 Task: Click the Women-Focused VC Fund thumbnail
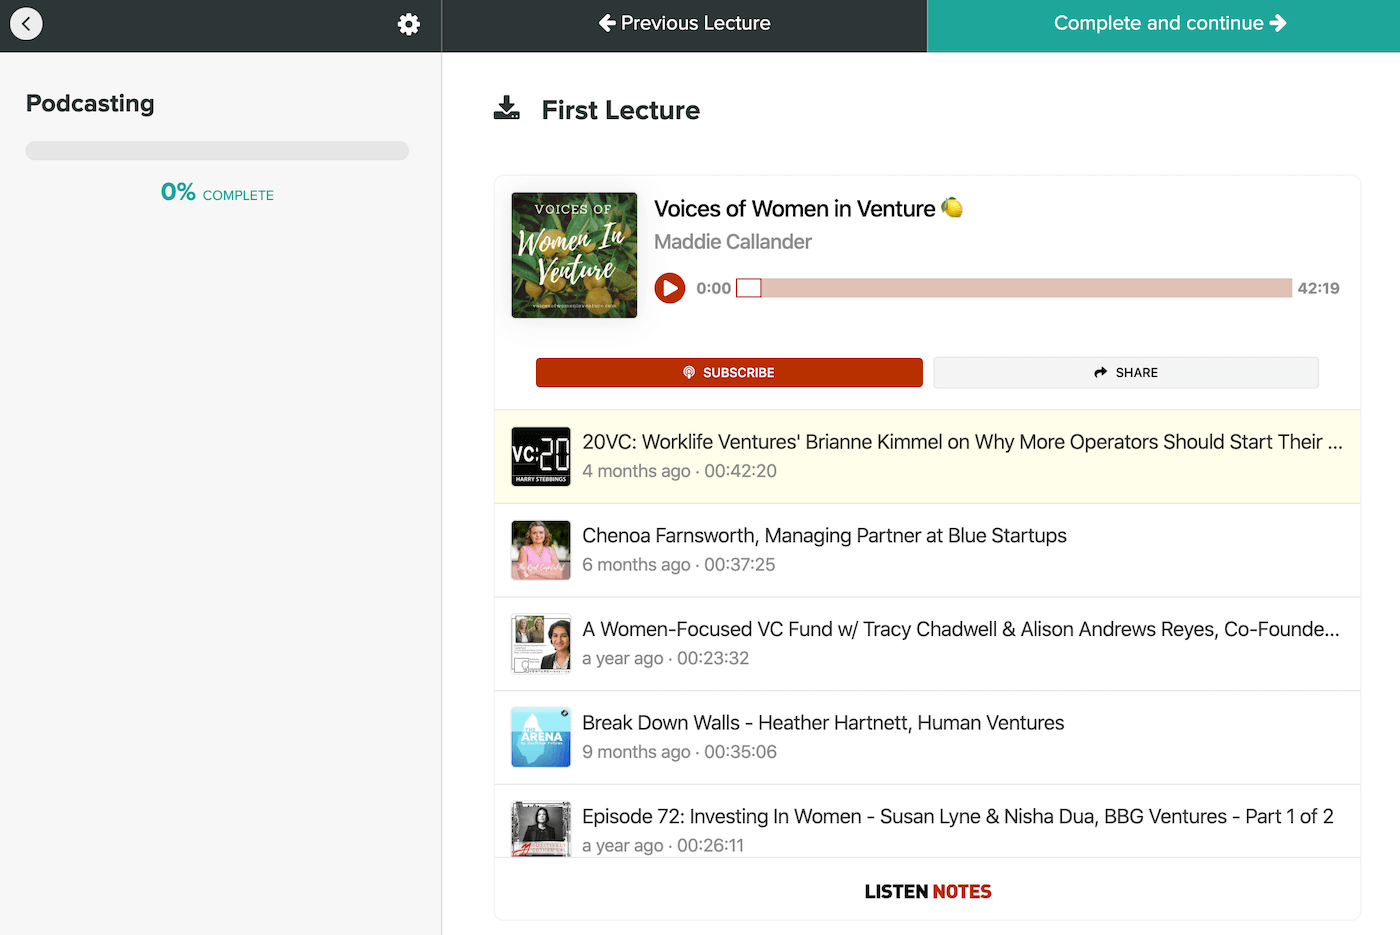[541, 644]
